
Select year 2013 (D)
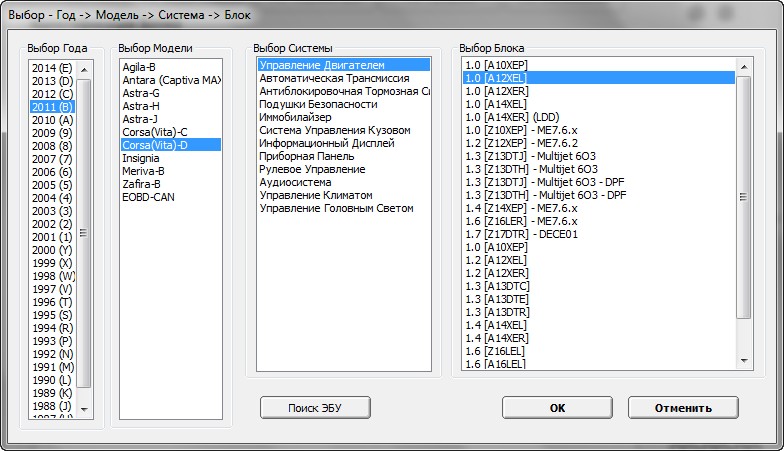coord(52,81)
